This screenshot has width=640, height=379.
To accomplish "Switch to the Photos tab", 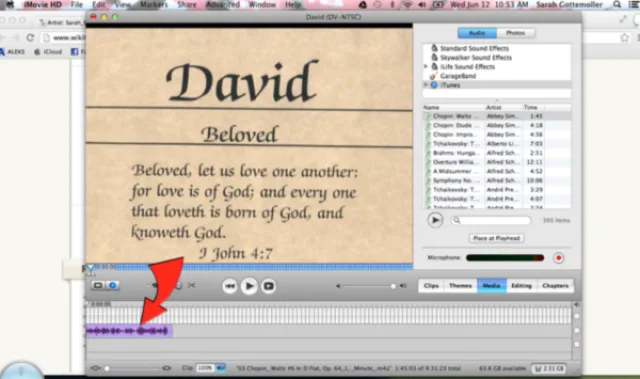I will click(516, 33).
